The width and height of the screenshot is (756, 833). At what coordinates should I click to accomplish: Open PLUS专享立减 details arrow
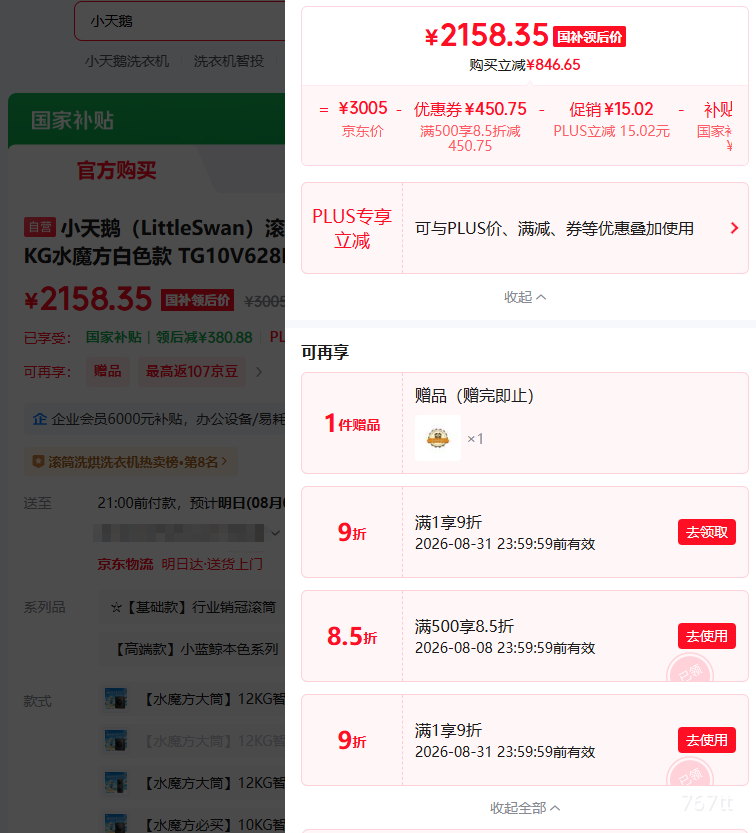coord(734,228)
